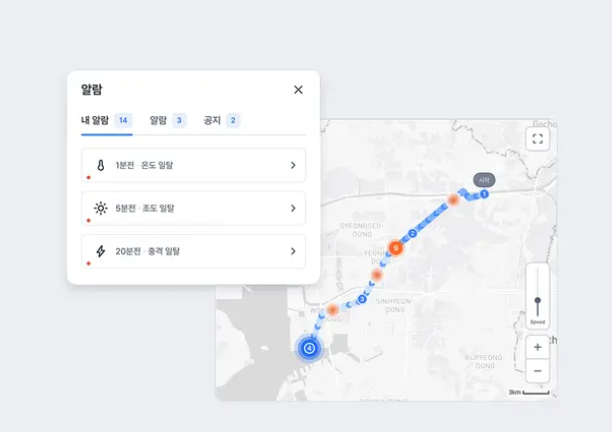Enter fullscreen map view
The width and height of the screenshot is (612, 432).
pyautogui.click(x=538, y=139)
